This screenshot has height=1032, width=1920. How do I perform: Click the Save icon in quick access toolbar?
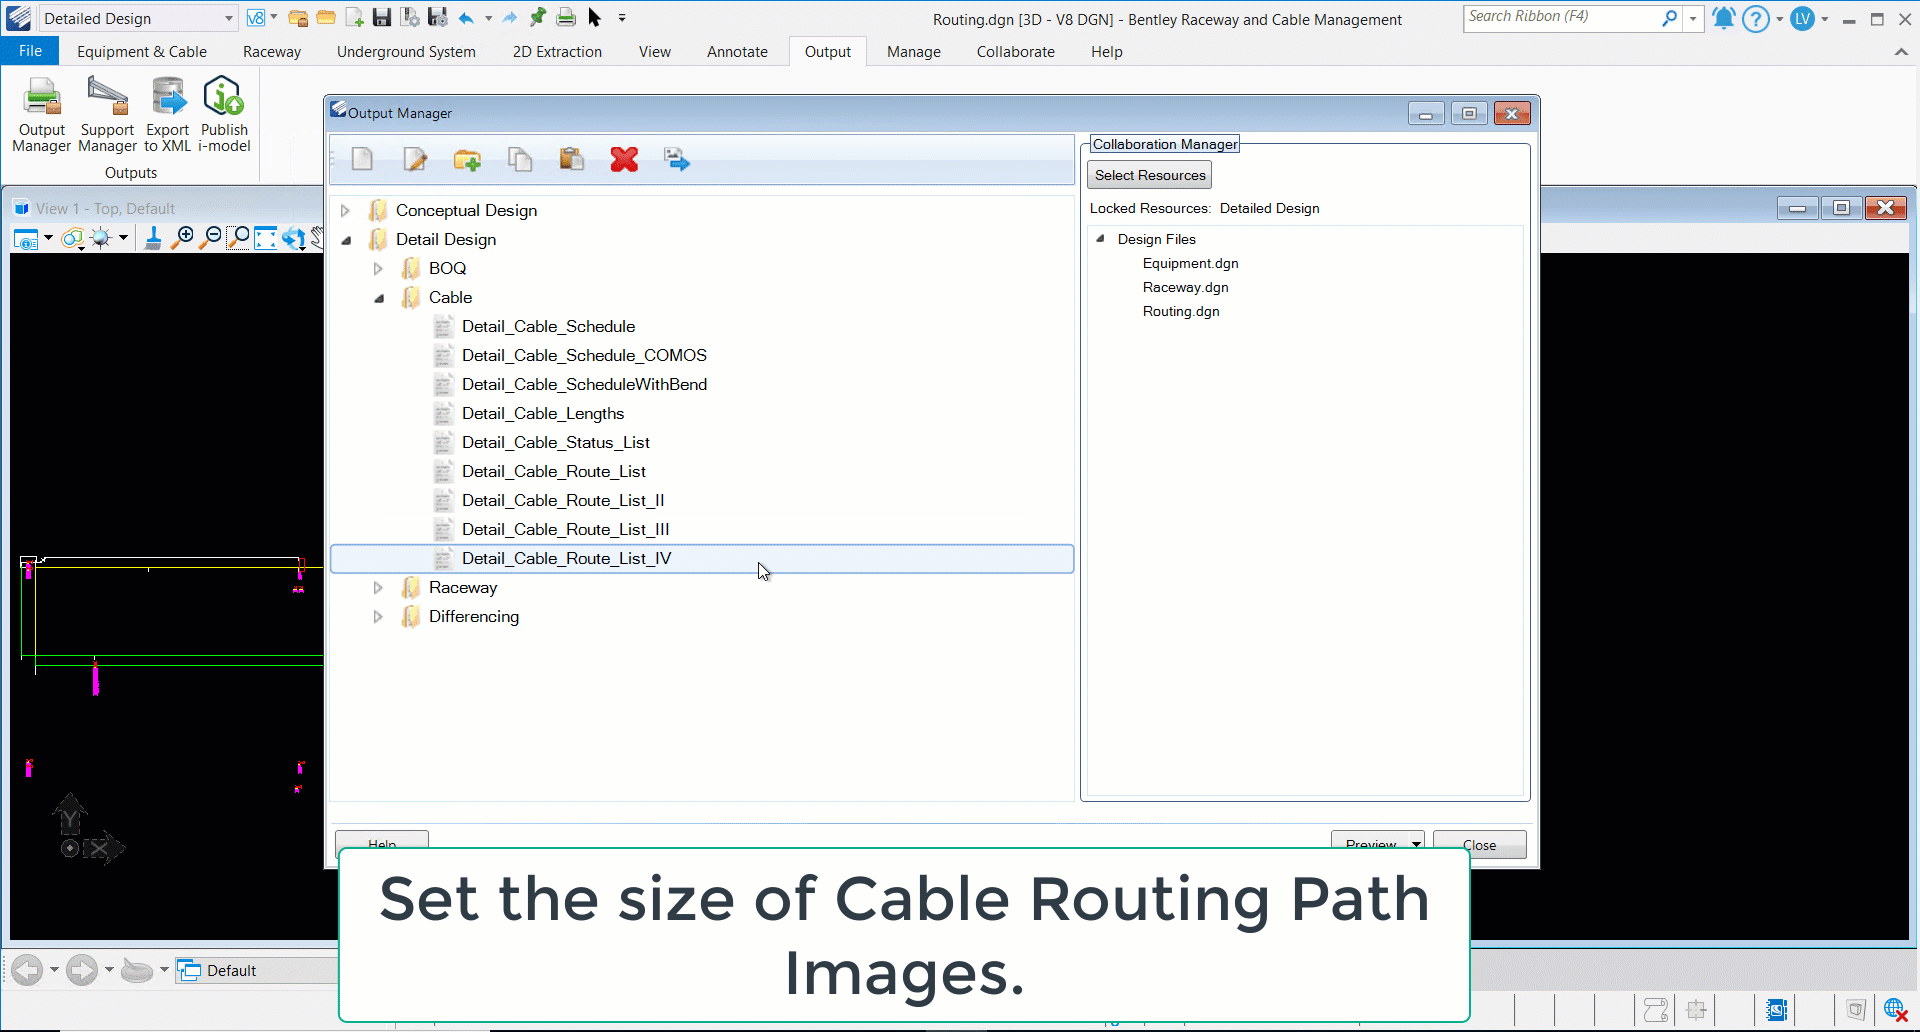tap(382, 18)
